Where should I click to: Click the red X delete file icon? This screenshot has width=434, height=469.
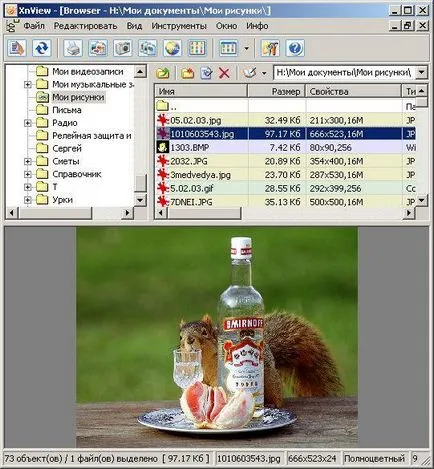coord(224,73)
